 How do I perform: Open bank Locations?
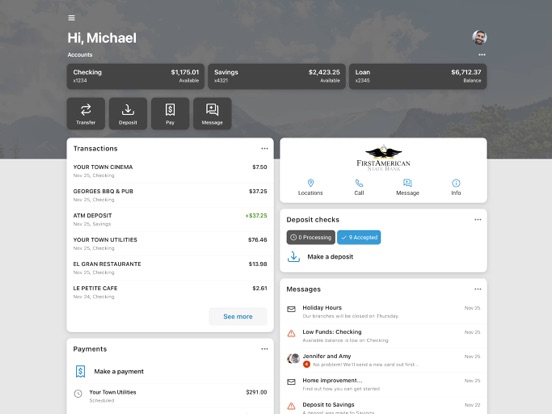coord(310,187)
